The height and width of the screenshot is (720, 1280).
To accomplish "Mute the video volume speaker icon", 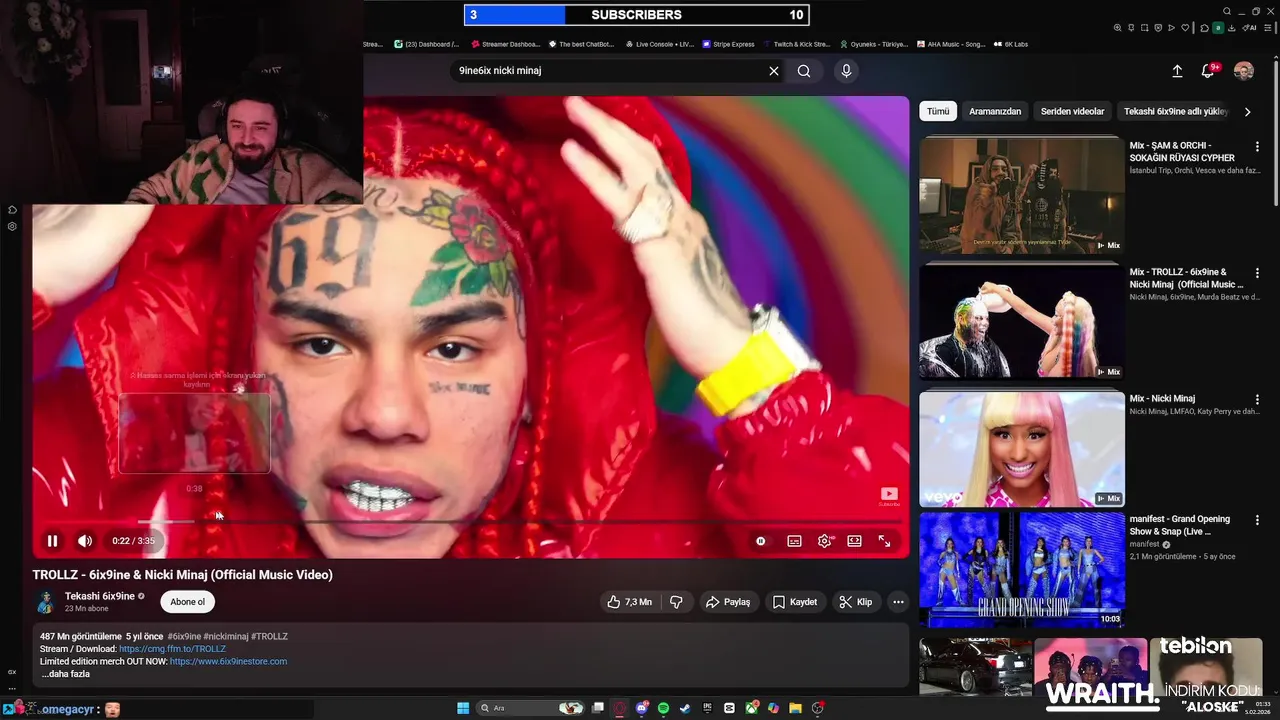I will pos(85,541).
